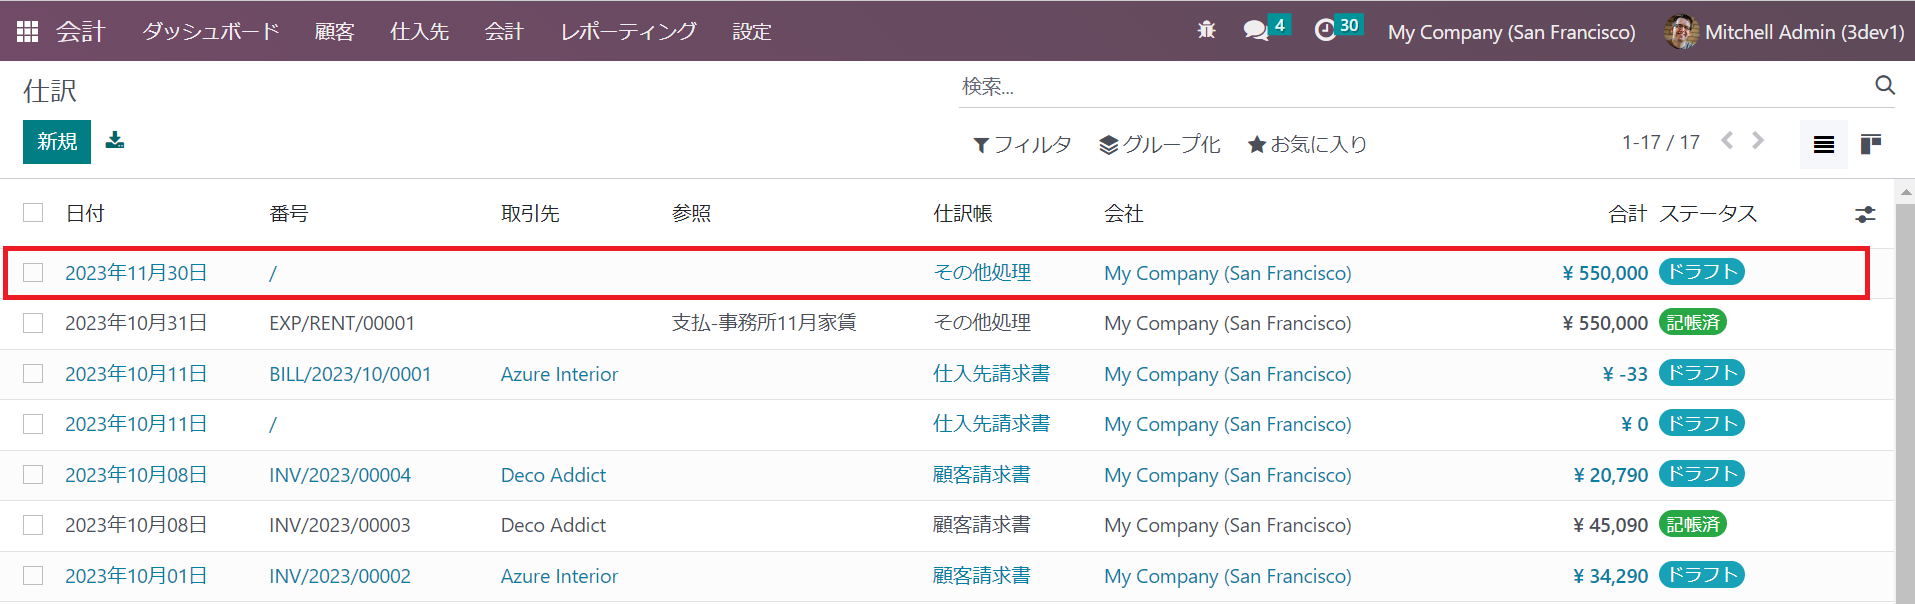
Task: Open optional columns settings icon
Action: (1864, 214)
